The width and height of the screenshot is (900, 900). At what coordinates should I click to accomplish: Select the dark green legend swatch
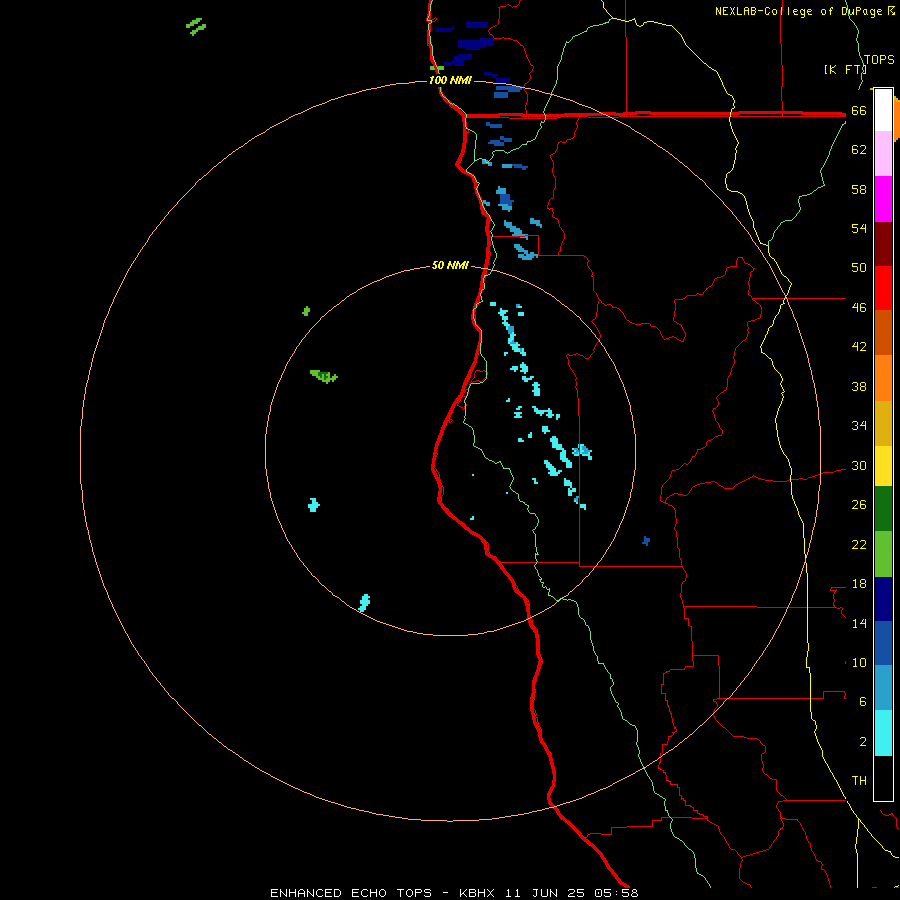coord(883,509)
